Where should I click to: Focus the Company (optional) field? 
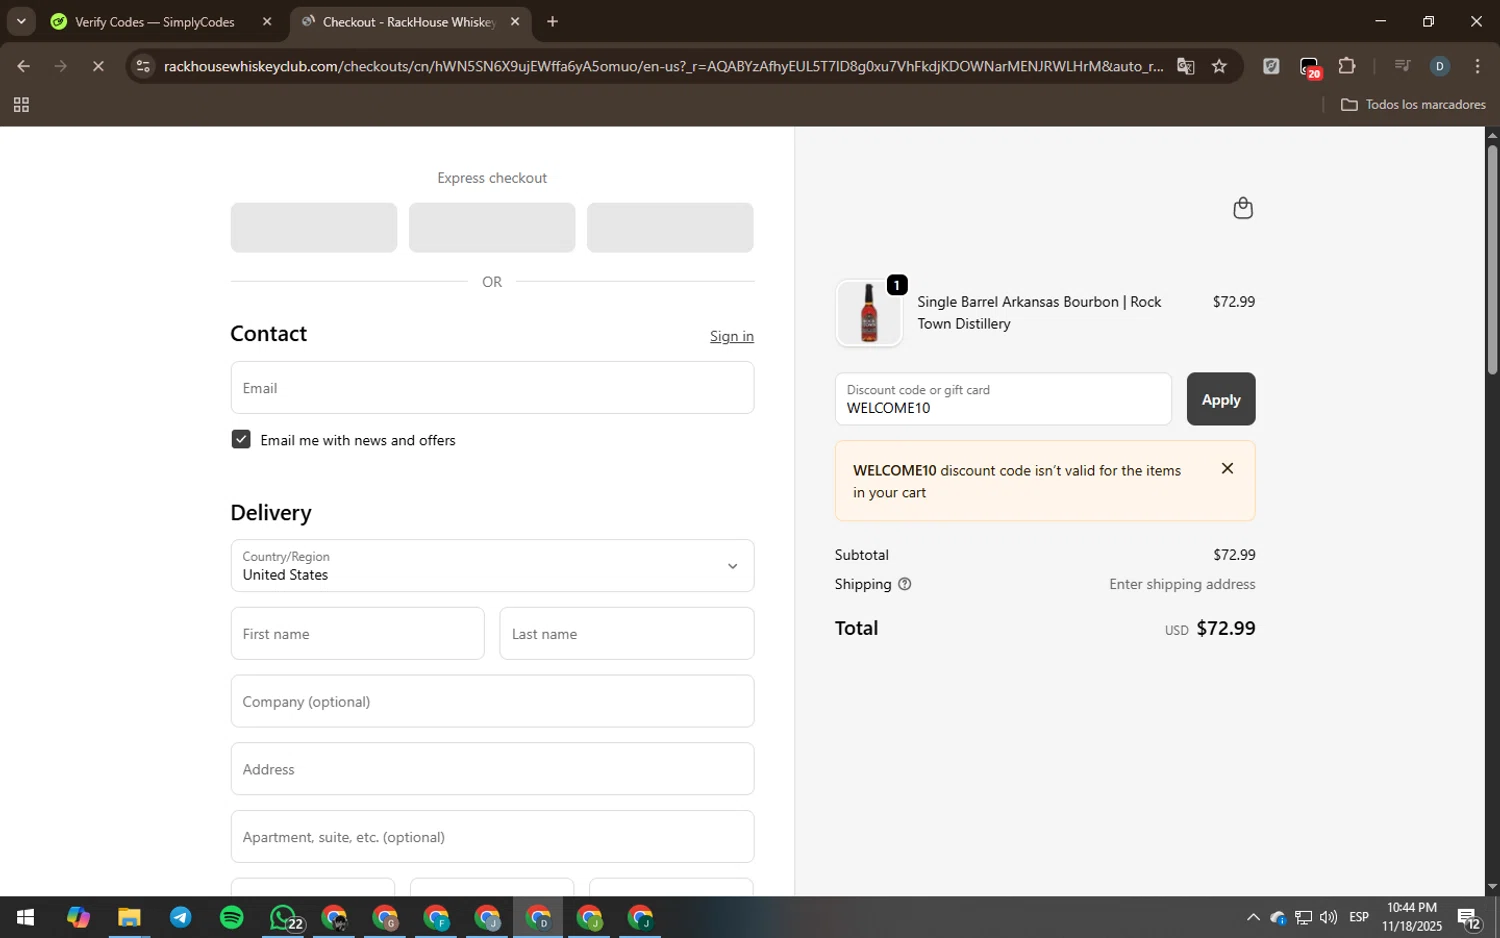coord(492,701)
